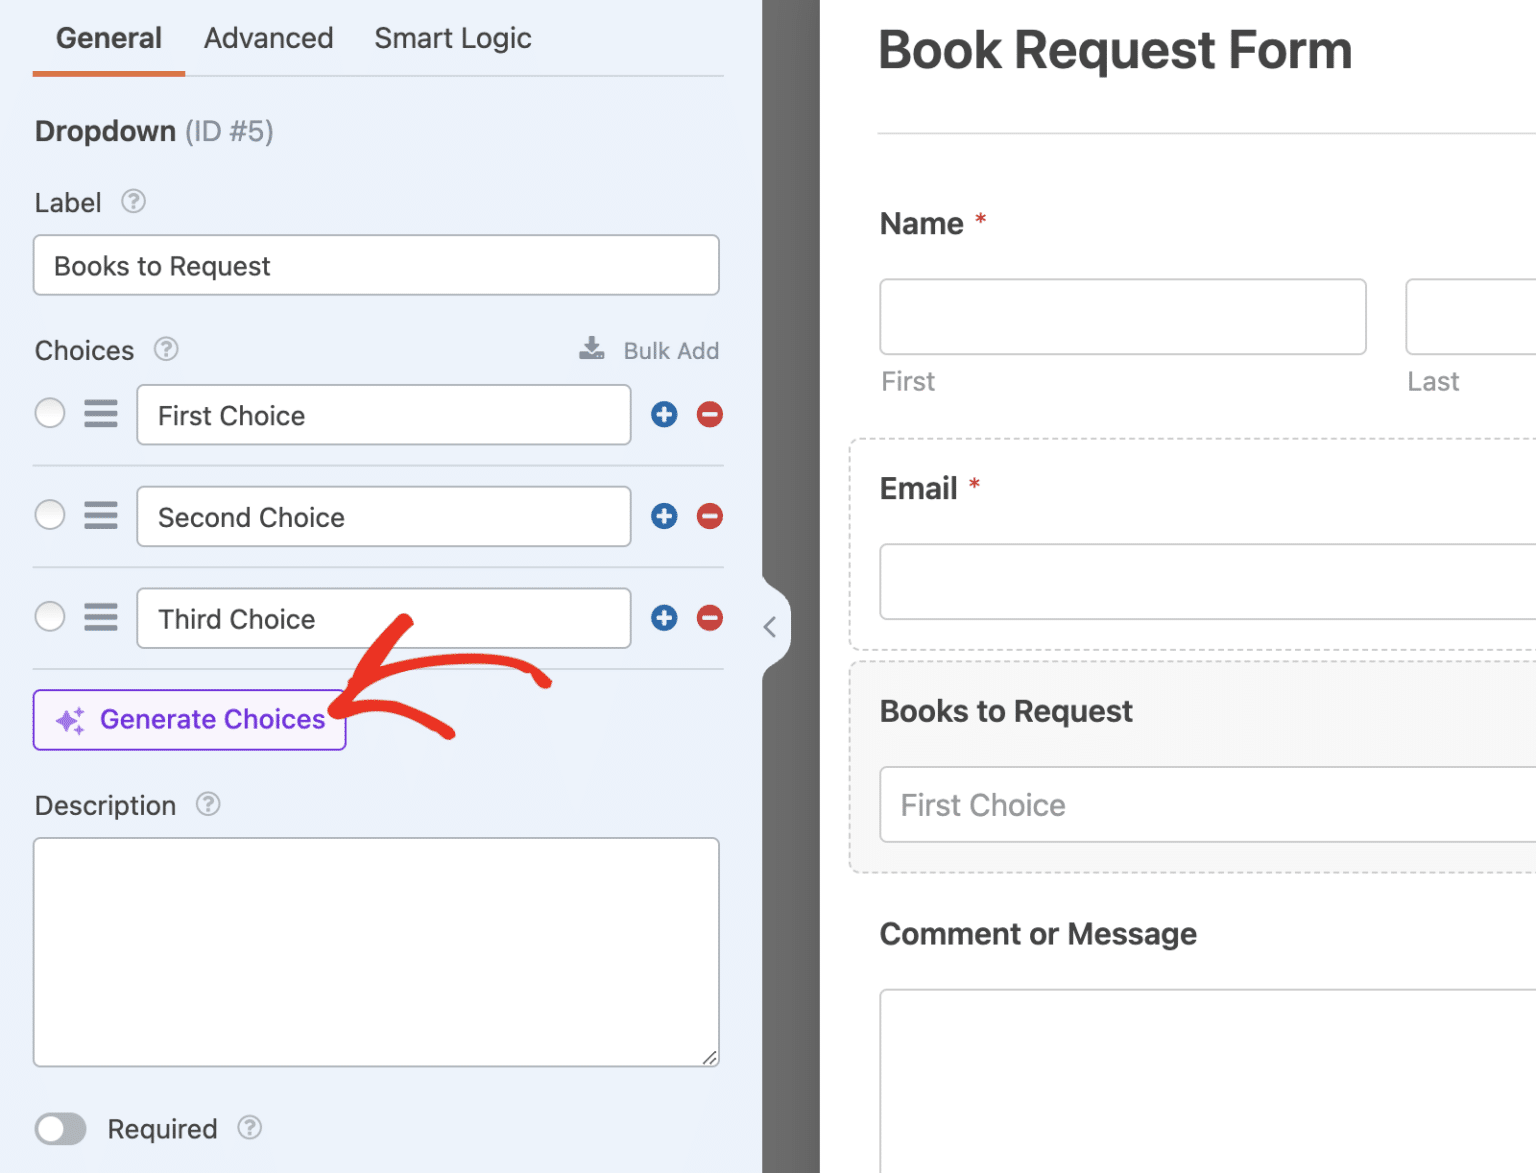Open the Smart Logic tab
The width and height of the screenshot is (1536, 1173).
tap(452, 38)
